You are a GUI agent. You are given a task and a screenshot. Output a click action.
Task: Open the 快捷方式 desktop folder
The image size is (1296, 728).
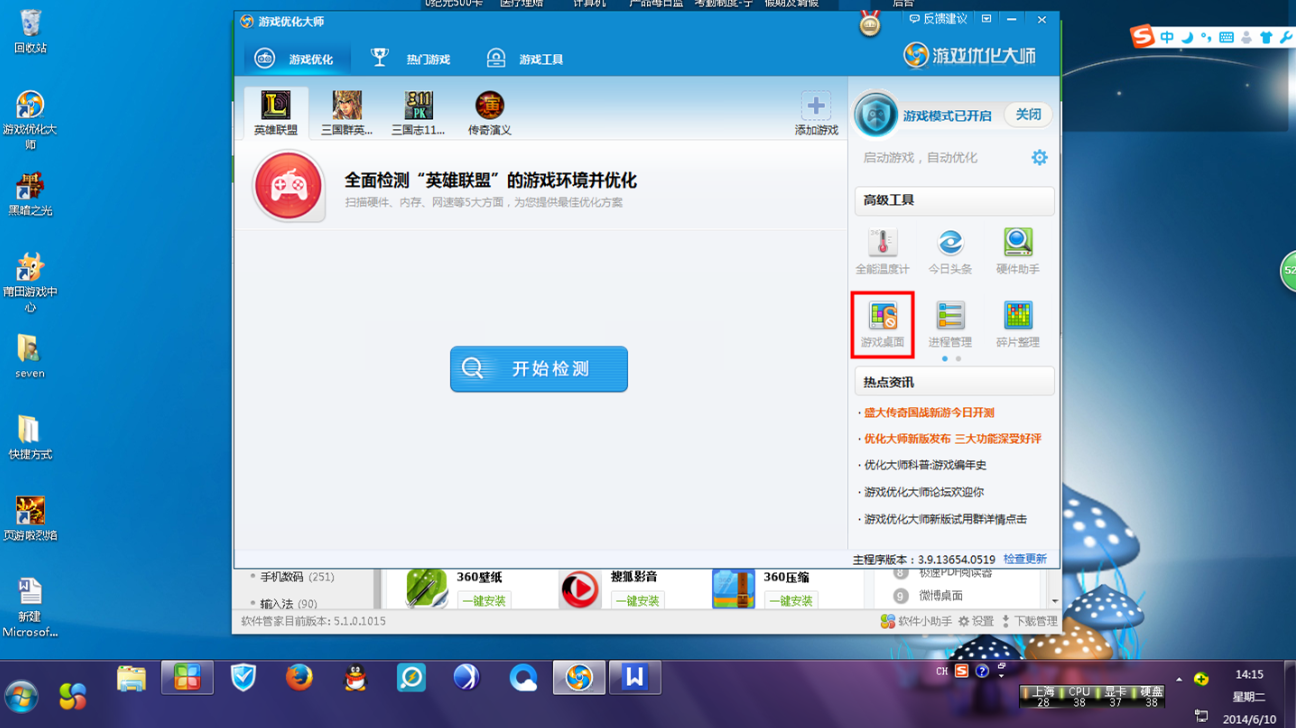tap(30, 437)
